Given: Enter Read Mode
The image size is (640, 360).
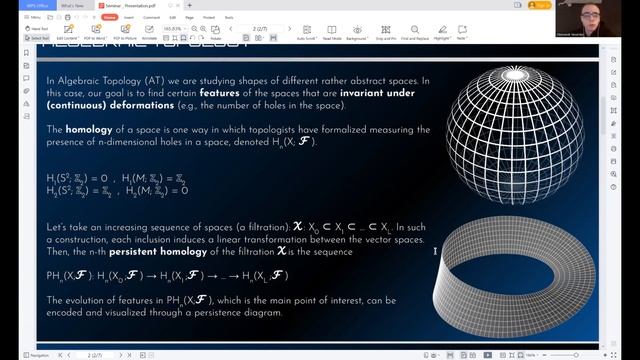Looking at the screenshot, I should click(332, 32).
